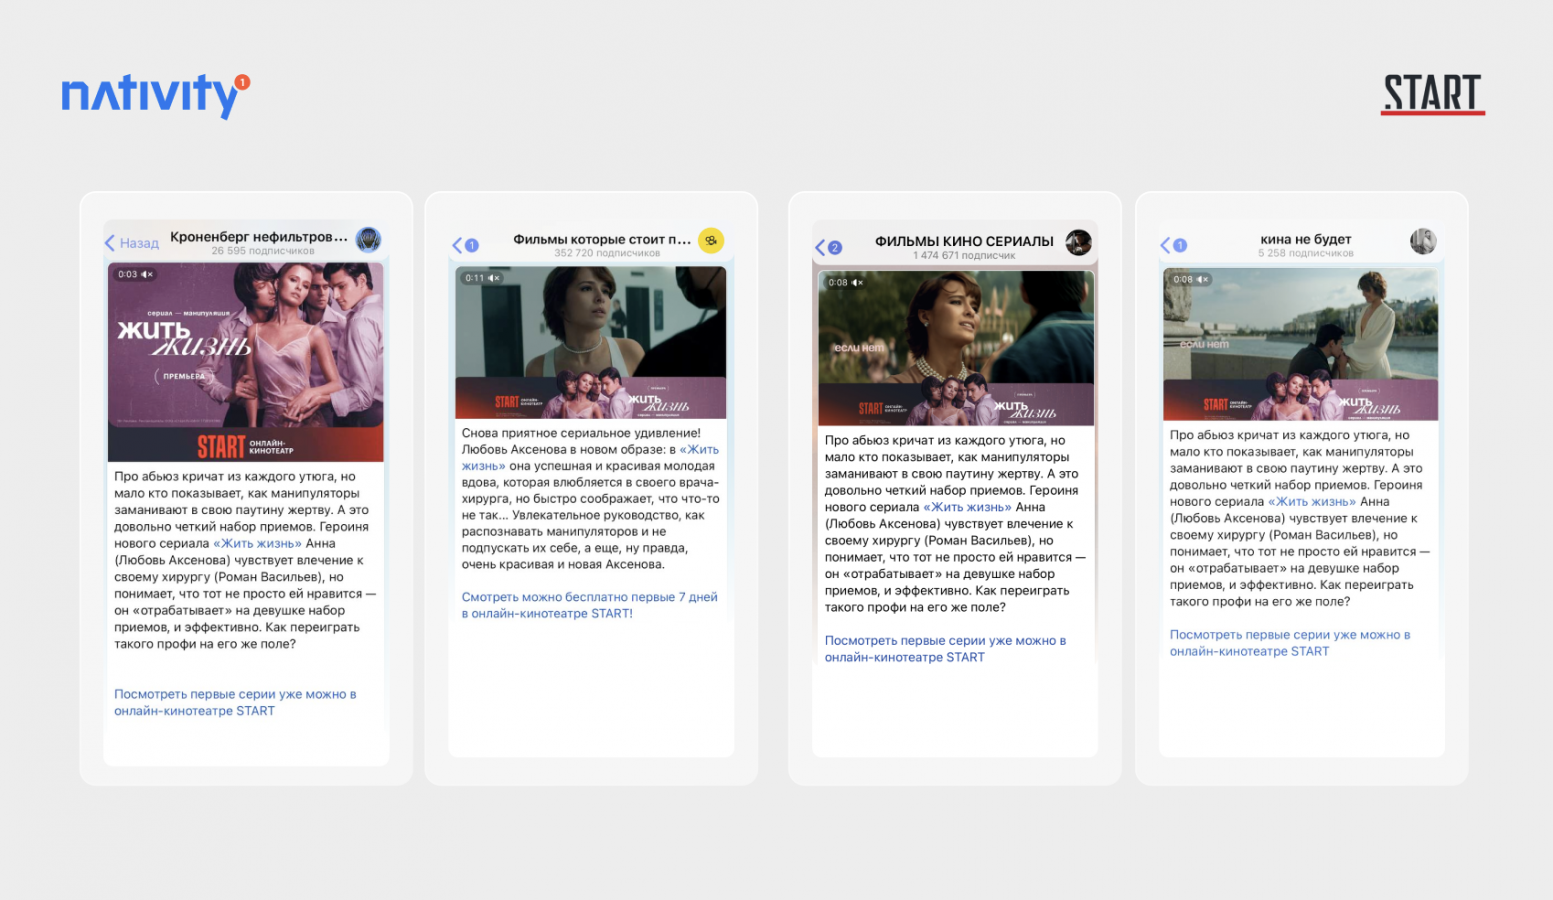Click 5 258 подписчиков subscriber count

click(x=1306, y=253)
